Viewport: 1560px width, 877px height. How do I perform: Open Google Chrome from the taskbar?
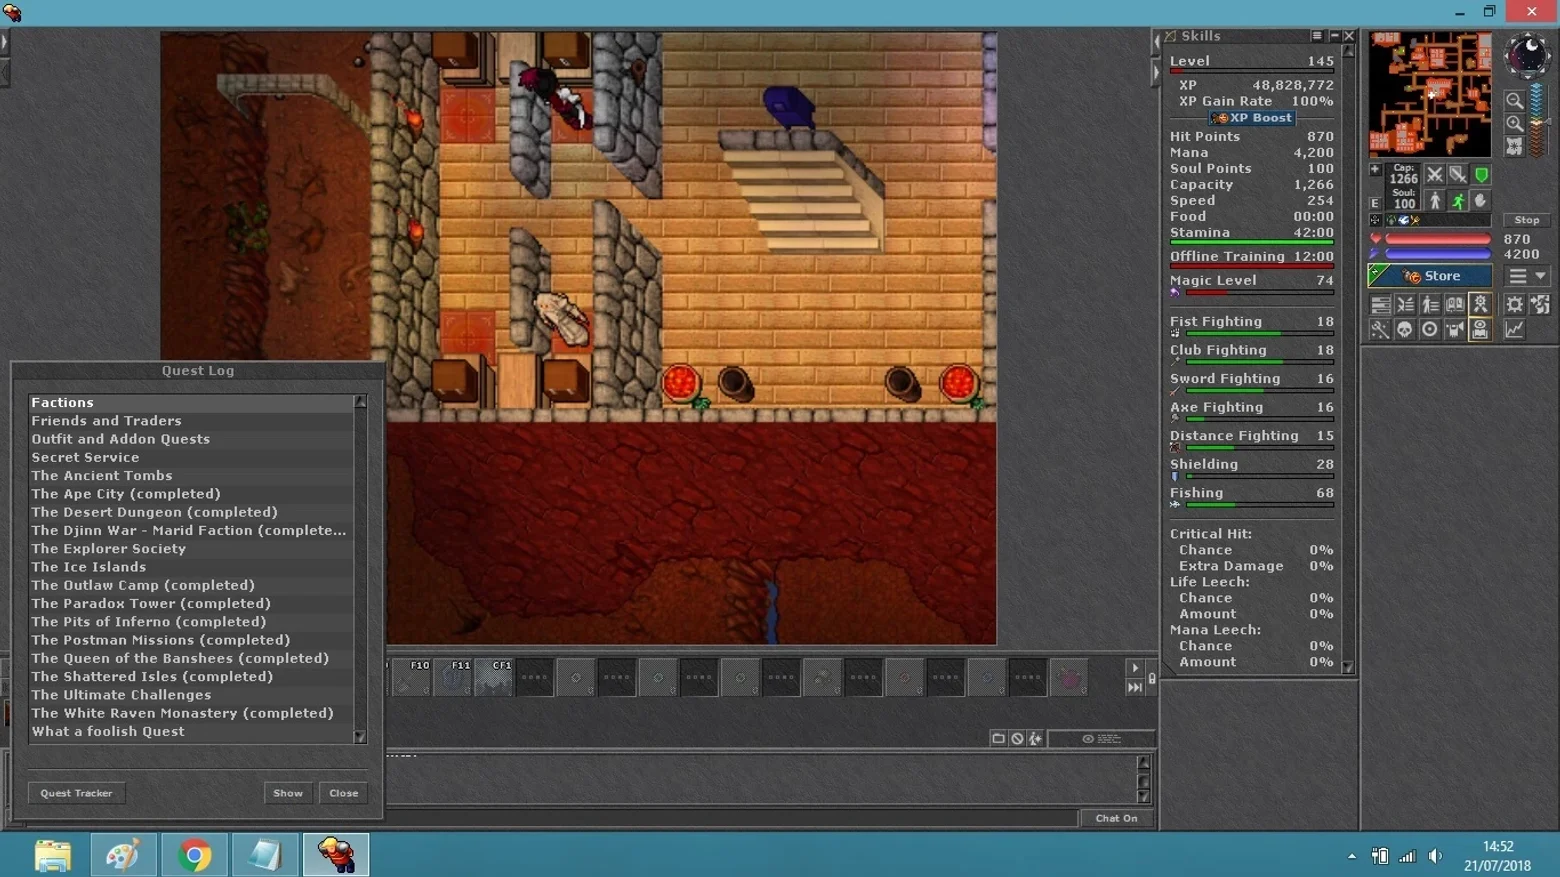click(x=194, y=856)
